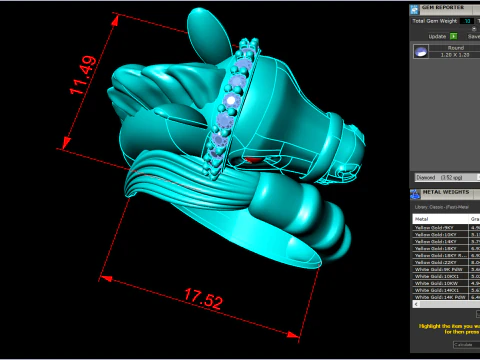Click the Total Gem Weight value field
The height and width of the screenshot is (360, 480).
[467, 21]
